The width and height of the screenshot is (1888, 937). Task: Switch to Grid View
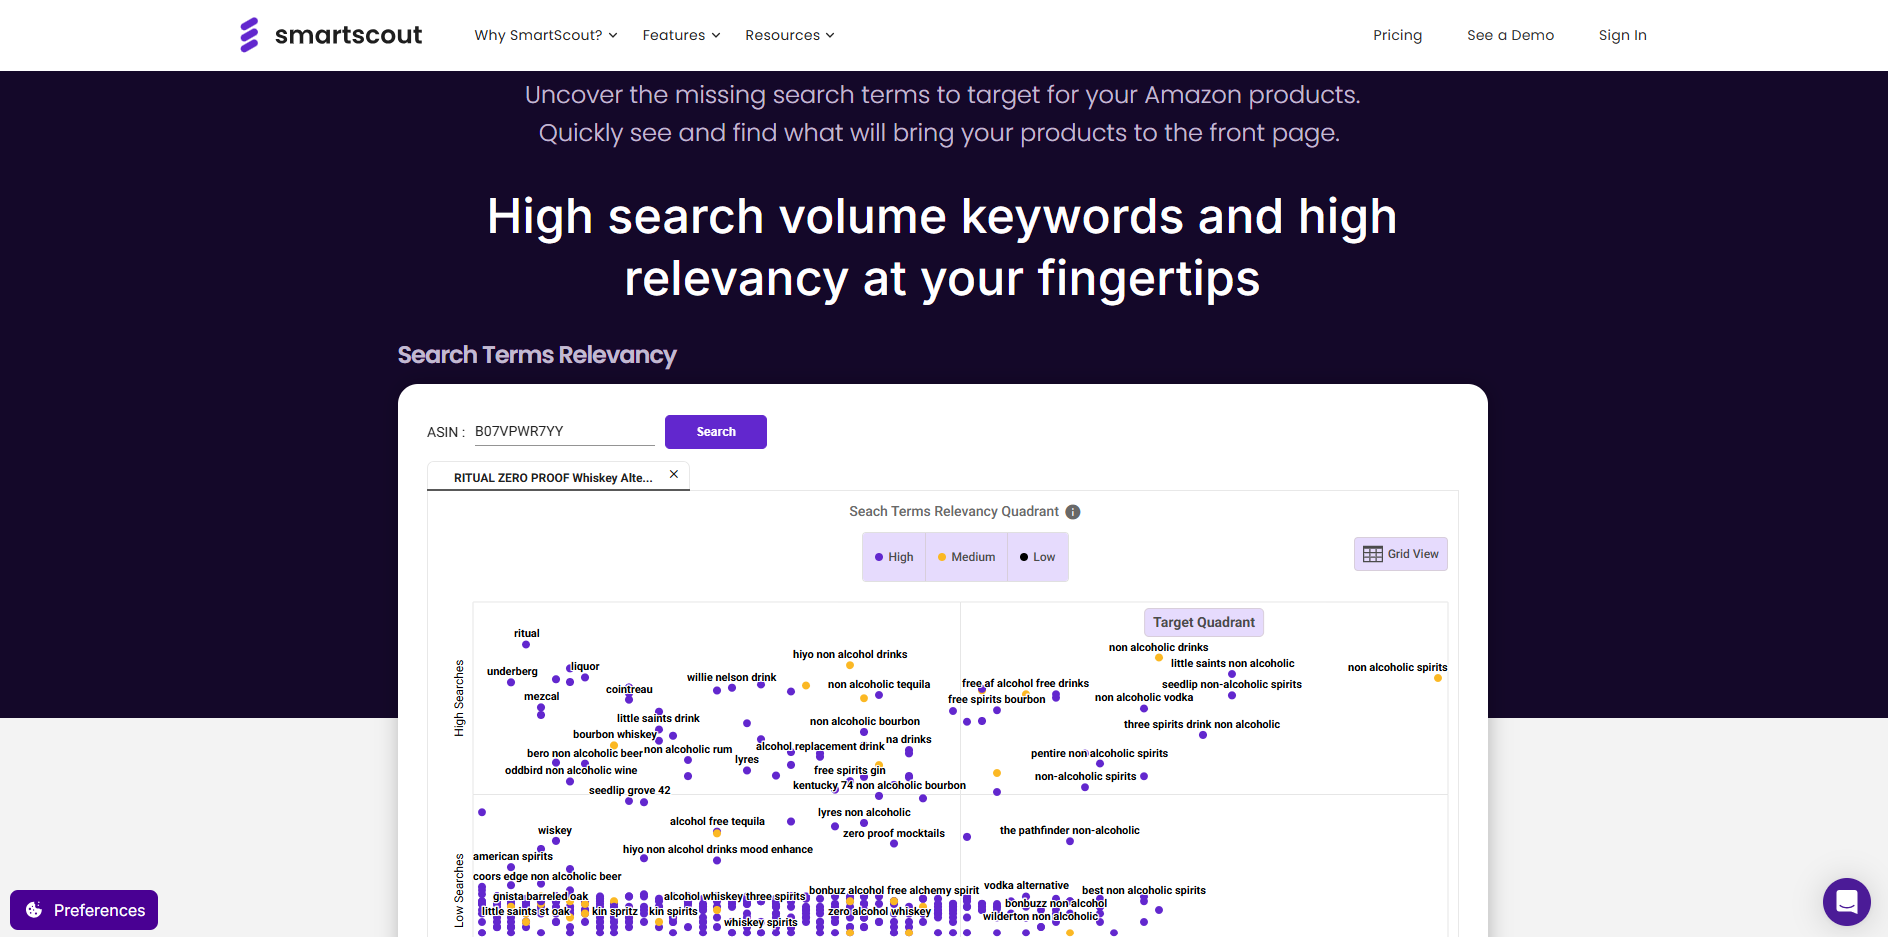click(1401, 554)
